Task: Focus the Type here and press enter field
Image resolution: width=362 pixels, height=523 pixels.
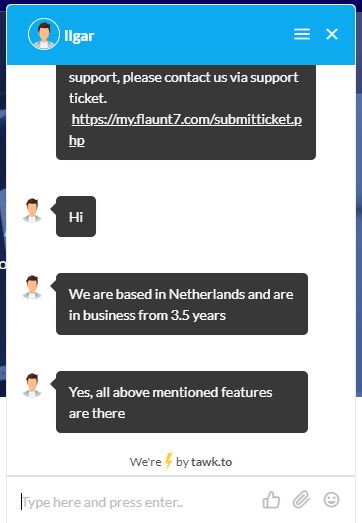Action: tap(137, 502)
